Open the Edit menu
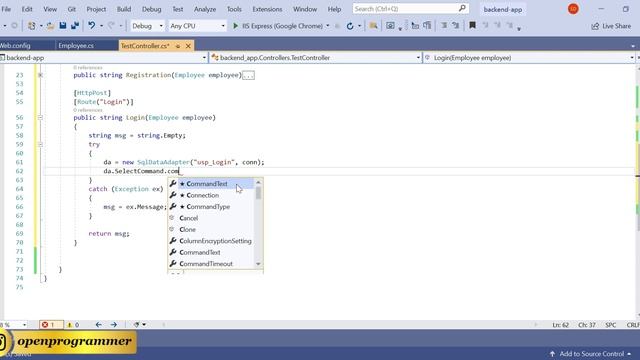The height and width of the screenshot is (360, 640). pos(27,9)
